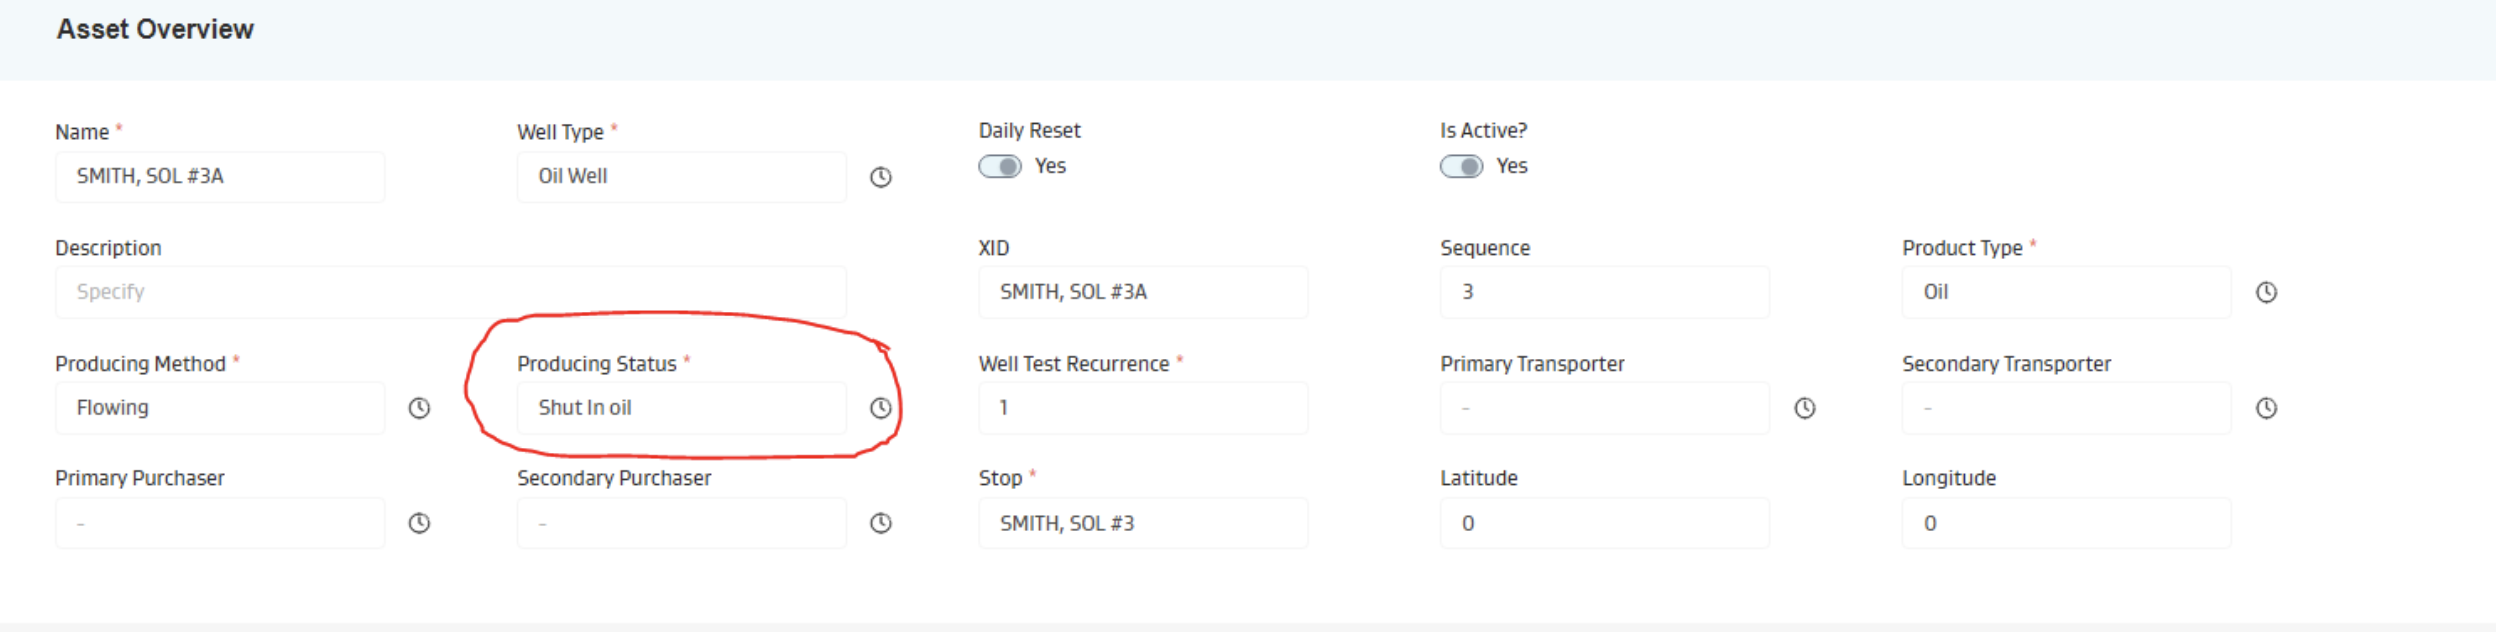This screenshot has height=632, width=2496.
Task: Open history clock icon beside Well Type
Action: (x=880, y=177)
